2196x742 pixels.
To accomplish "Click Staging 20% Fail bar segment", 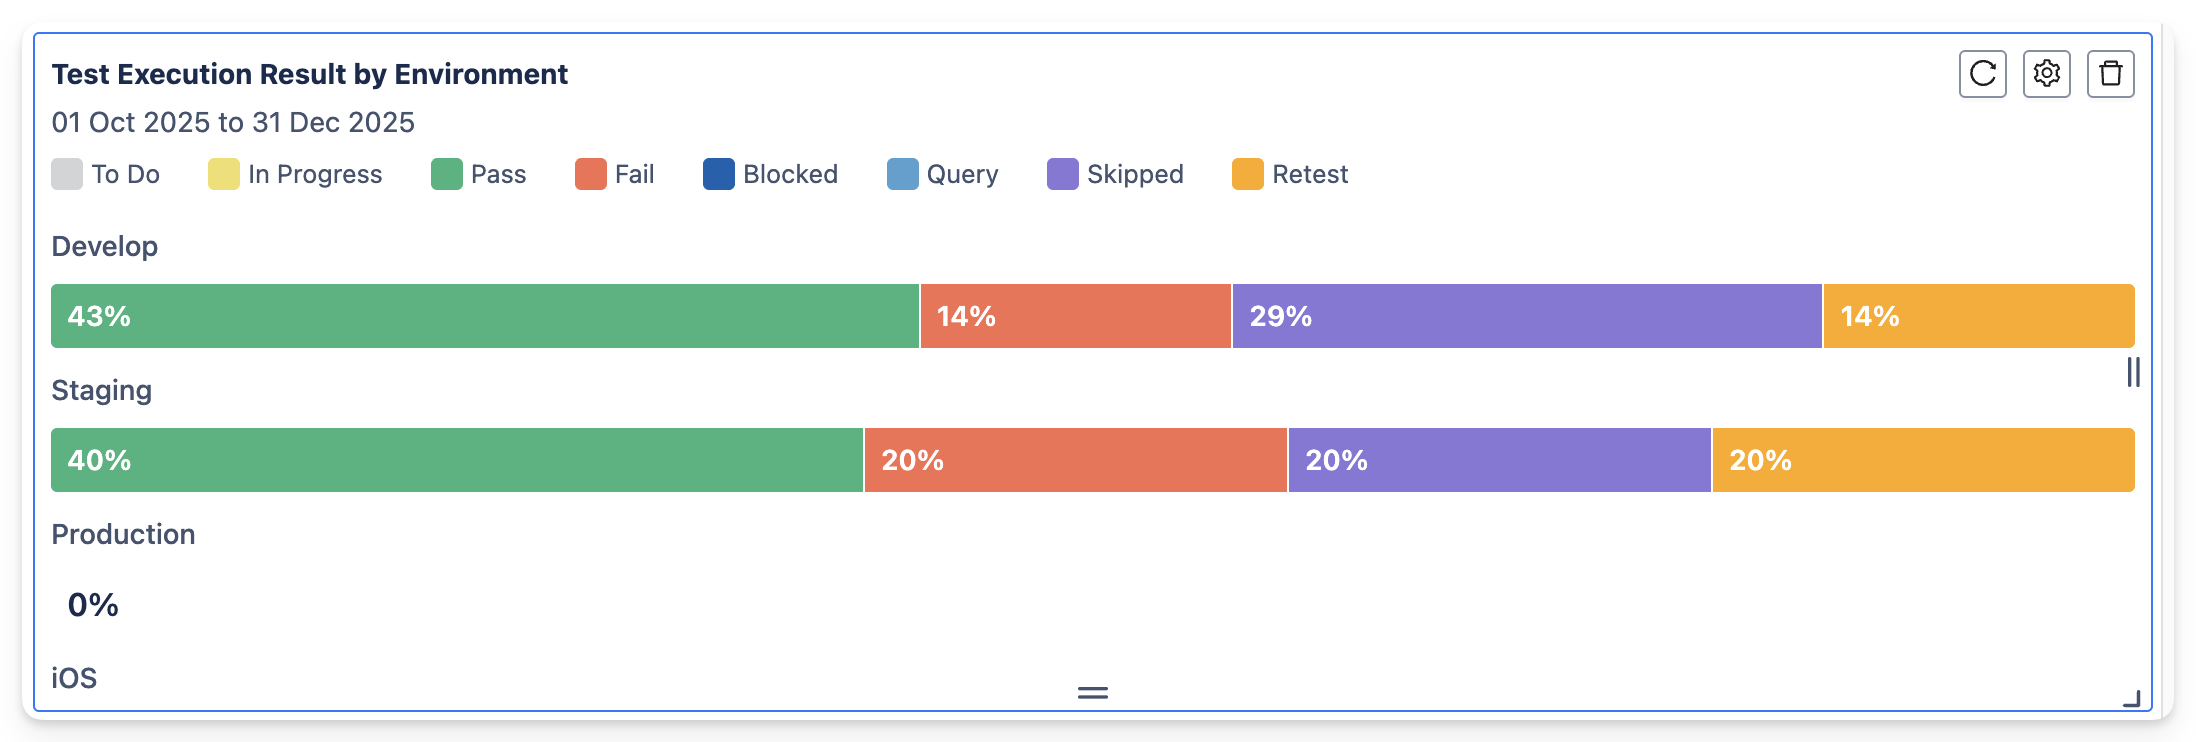I will click(x=1075, y=460).
